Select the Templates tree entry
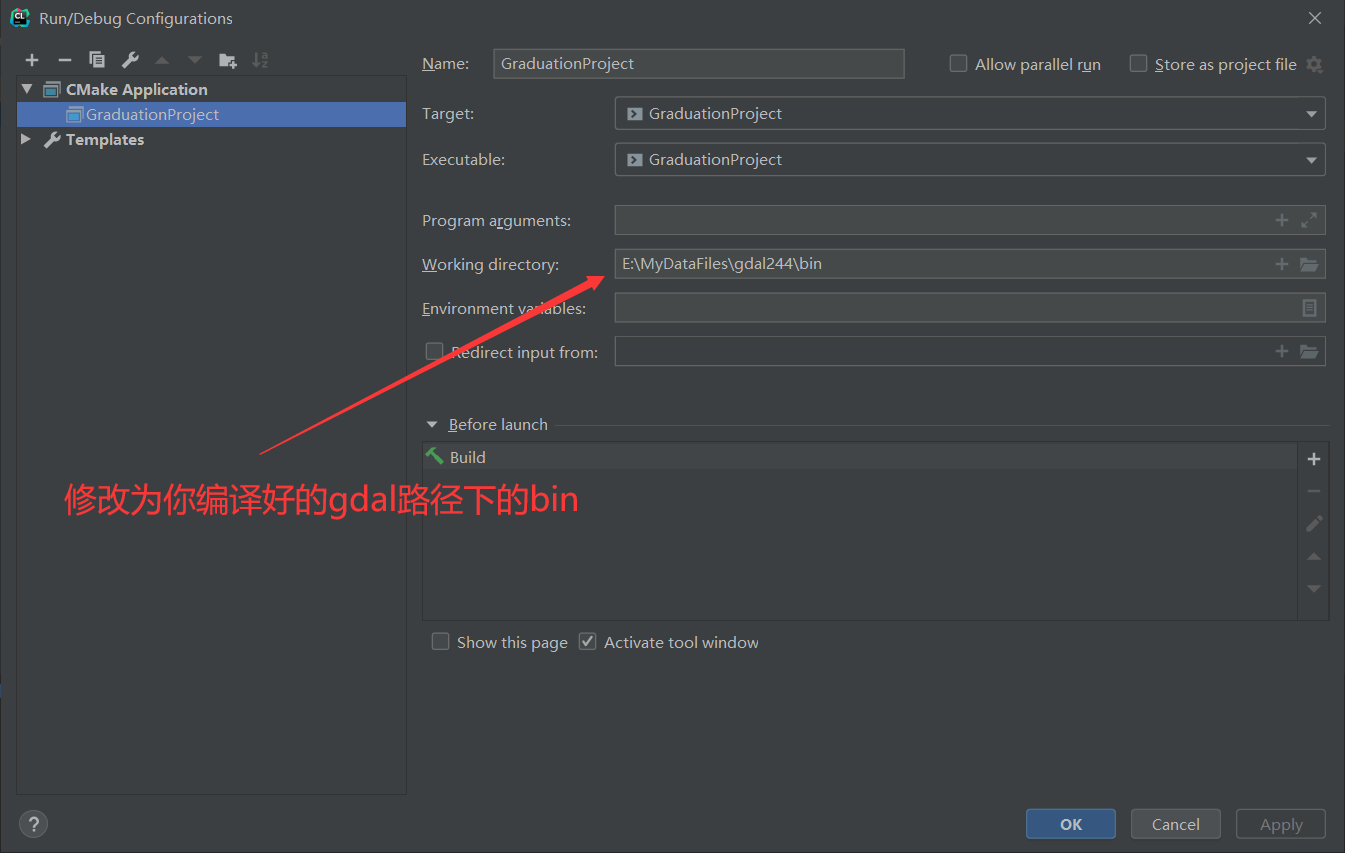 point(105,139)
